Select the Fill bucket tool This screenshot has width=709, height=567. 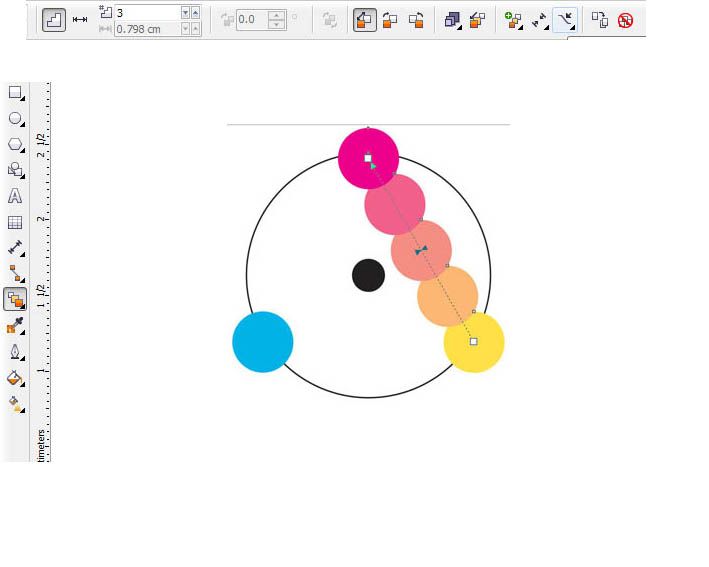(x=15, y=377)
